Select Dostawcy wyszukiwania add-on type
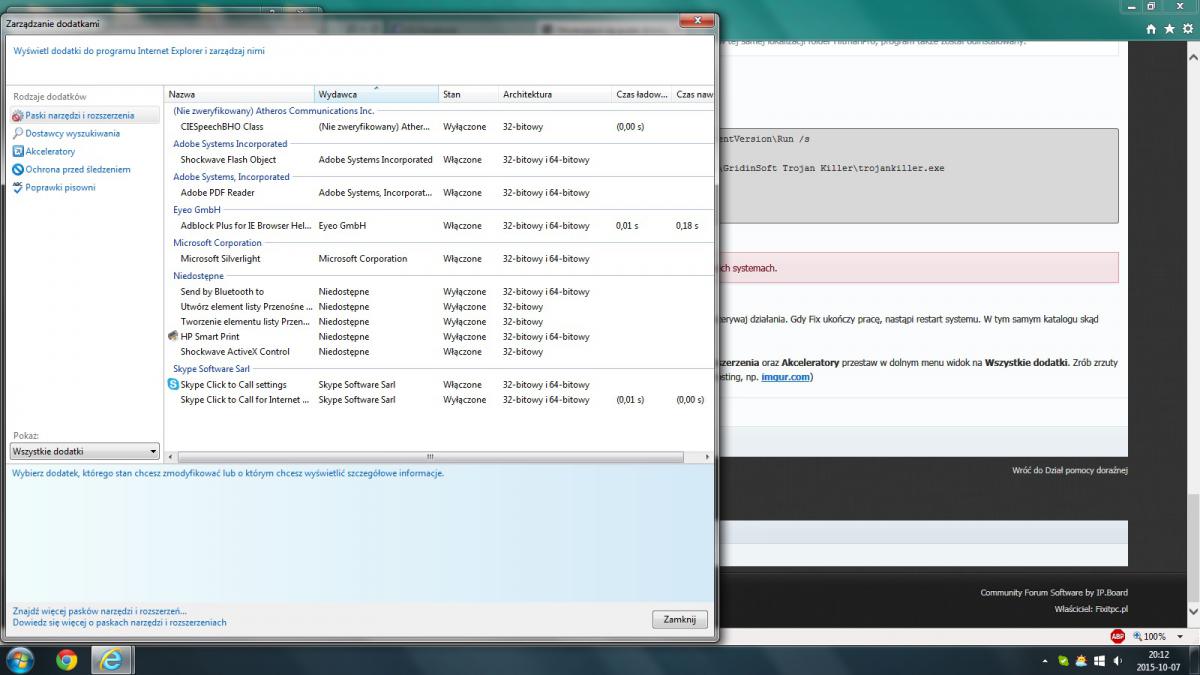1200x675 pixels. pos(72,133)
